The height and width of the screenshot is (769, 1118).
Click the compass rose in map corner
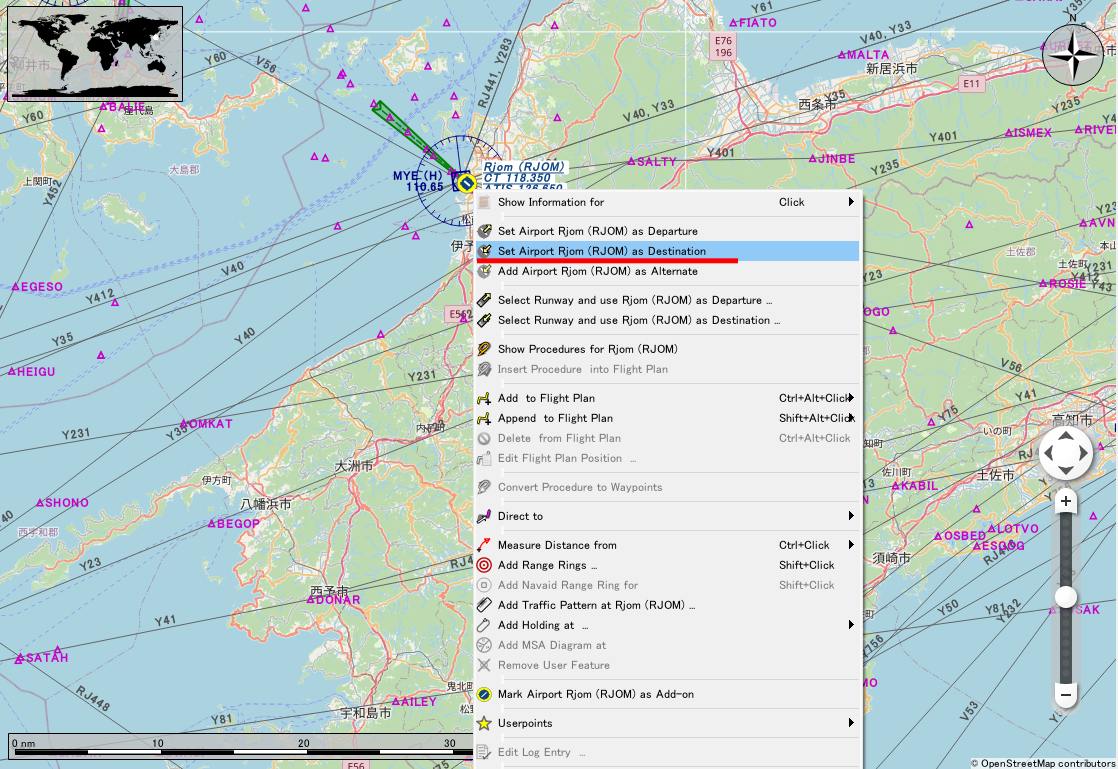click(1073, 54)
